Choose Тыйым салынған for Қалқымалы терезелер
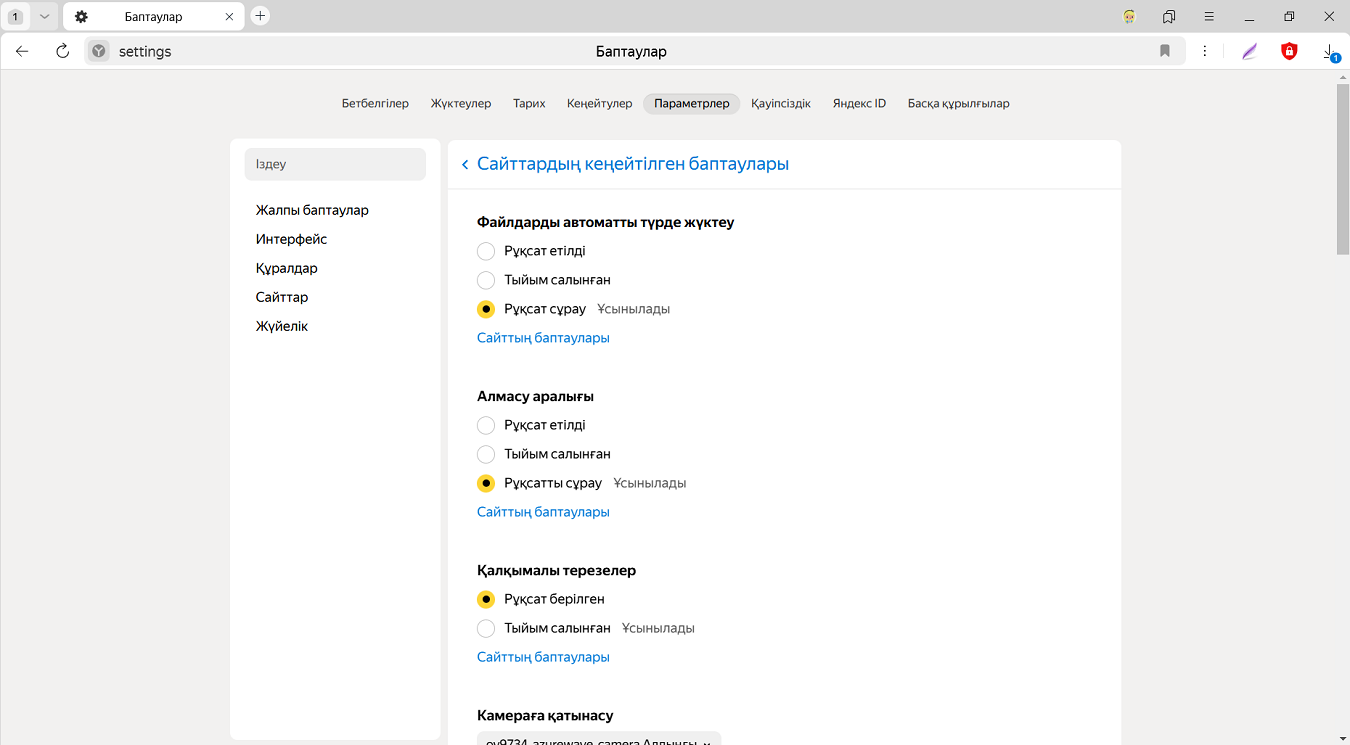 (486, 628)
